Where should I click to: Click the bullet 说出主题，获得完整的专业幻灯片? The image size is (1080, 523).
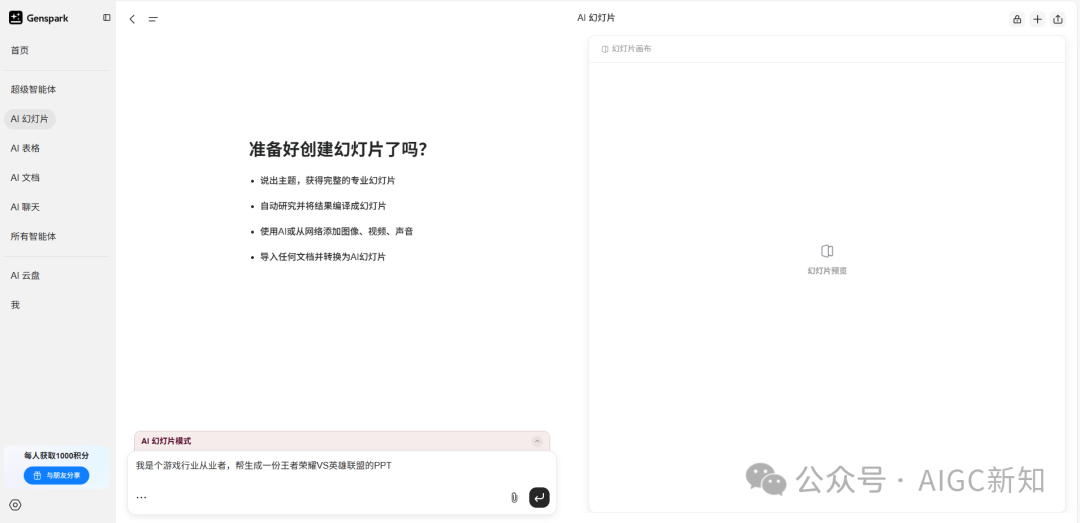327,181
